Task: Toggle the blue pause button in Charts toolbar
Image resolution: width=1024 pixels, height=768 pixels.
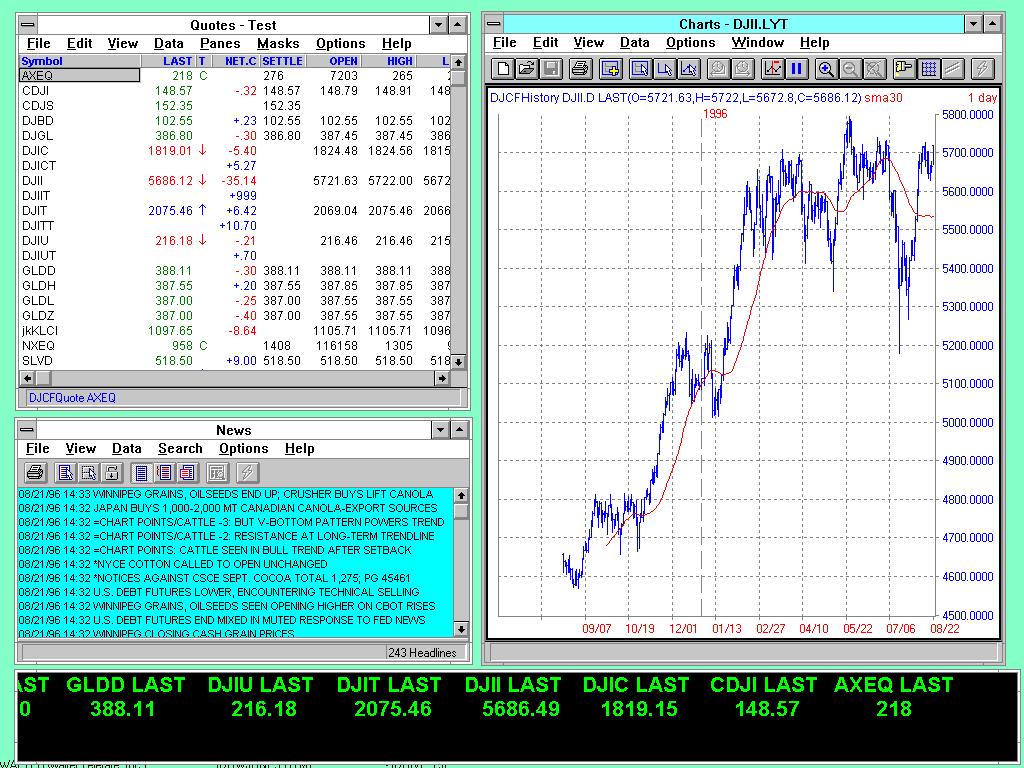Action: coord(797,69)
